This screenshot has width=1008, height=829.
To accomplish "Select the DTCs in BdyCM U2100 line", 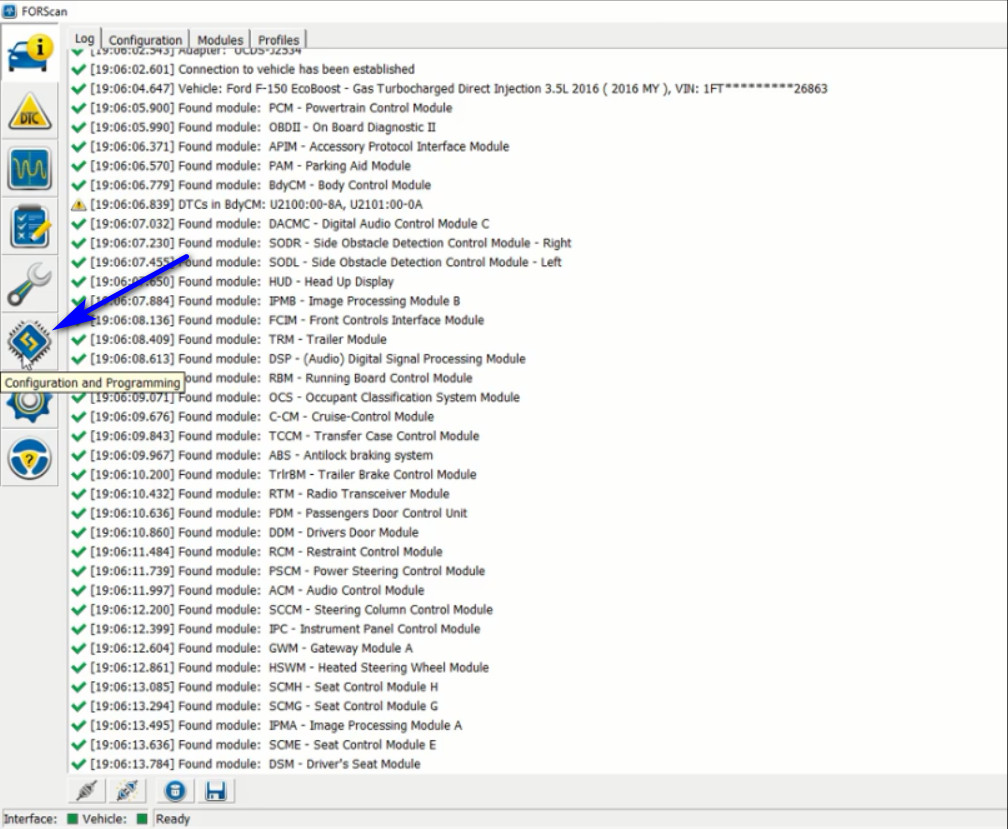I will pyautogui.click(x=247, y=204).
